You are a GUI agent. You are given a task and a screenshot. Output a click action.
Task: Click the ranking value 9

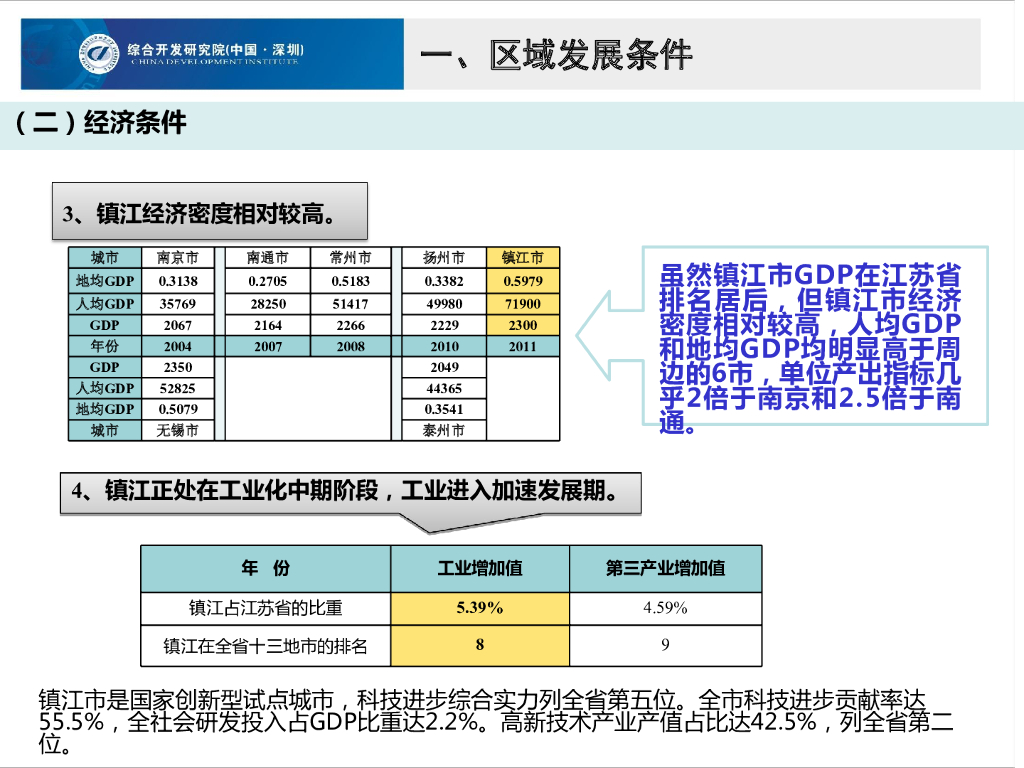[665, 646]
